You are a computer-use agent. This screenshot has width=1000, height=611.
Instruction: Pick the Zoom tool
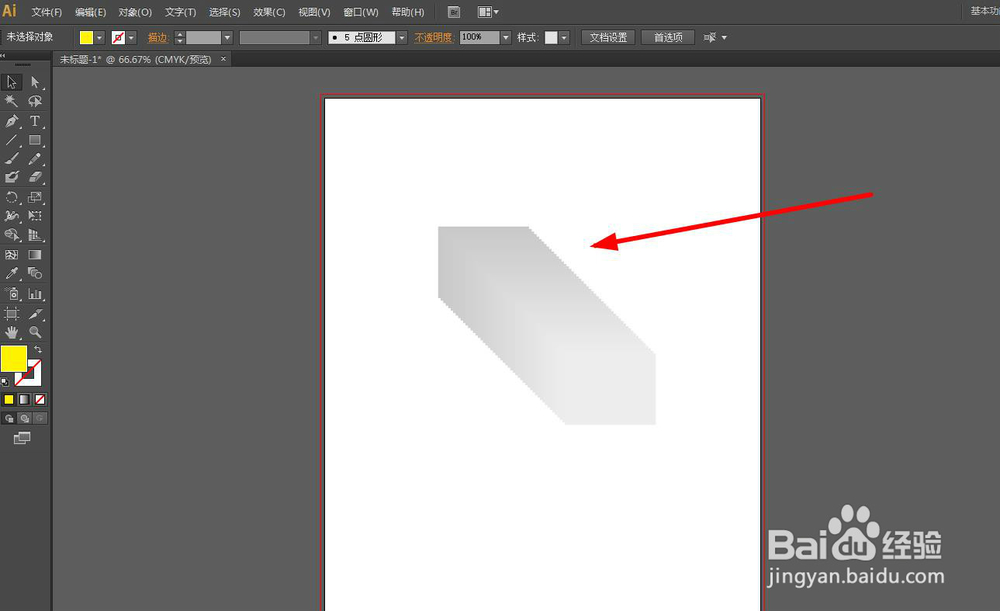[35, 332]
